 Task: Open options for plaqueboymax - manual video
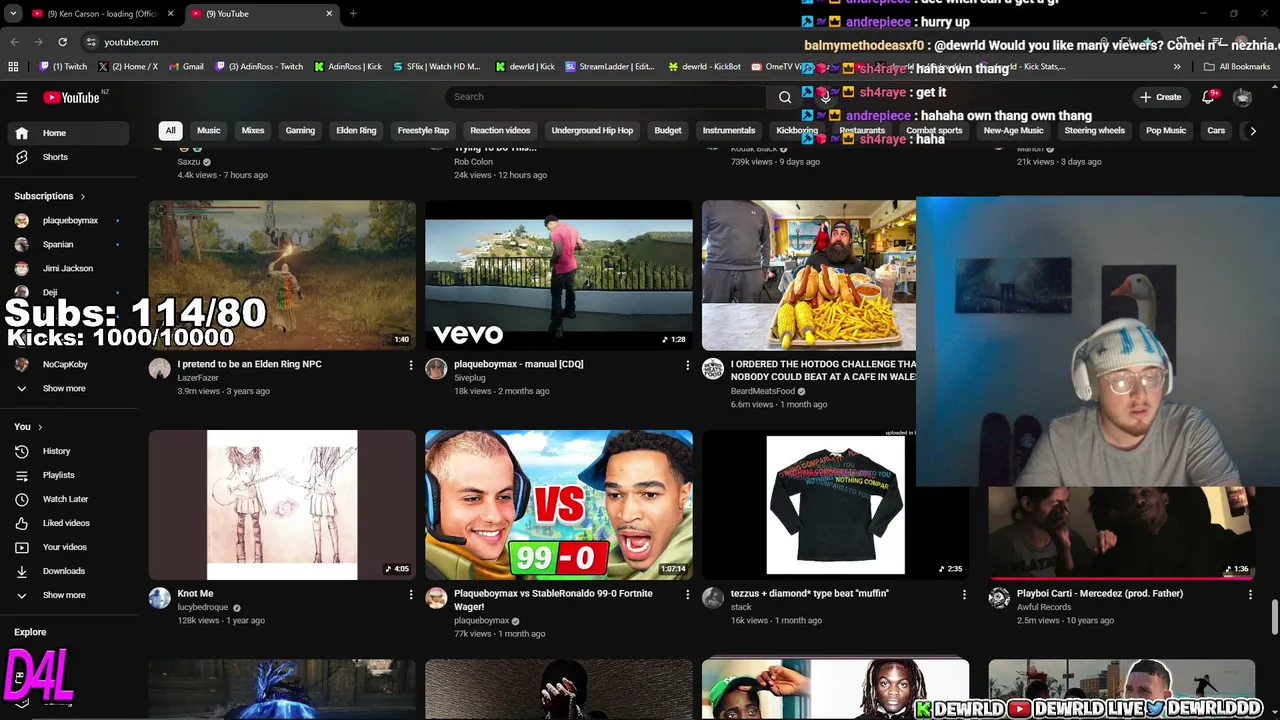click(x=687, y=365)
